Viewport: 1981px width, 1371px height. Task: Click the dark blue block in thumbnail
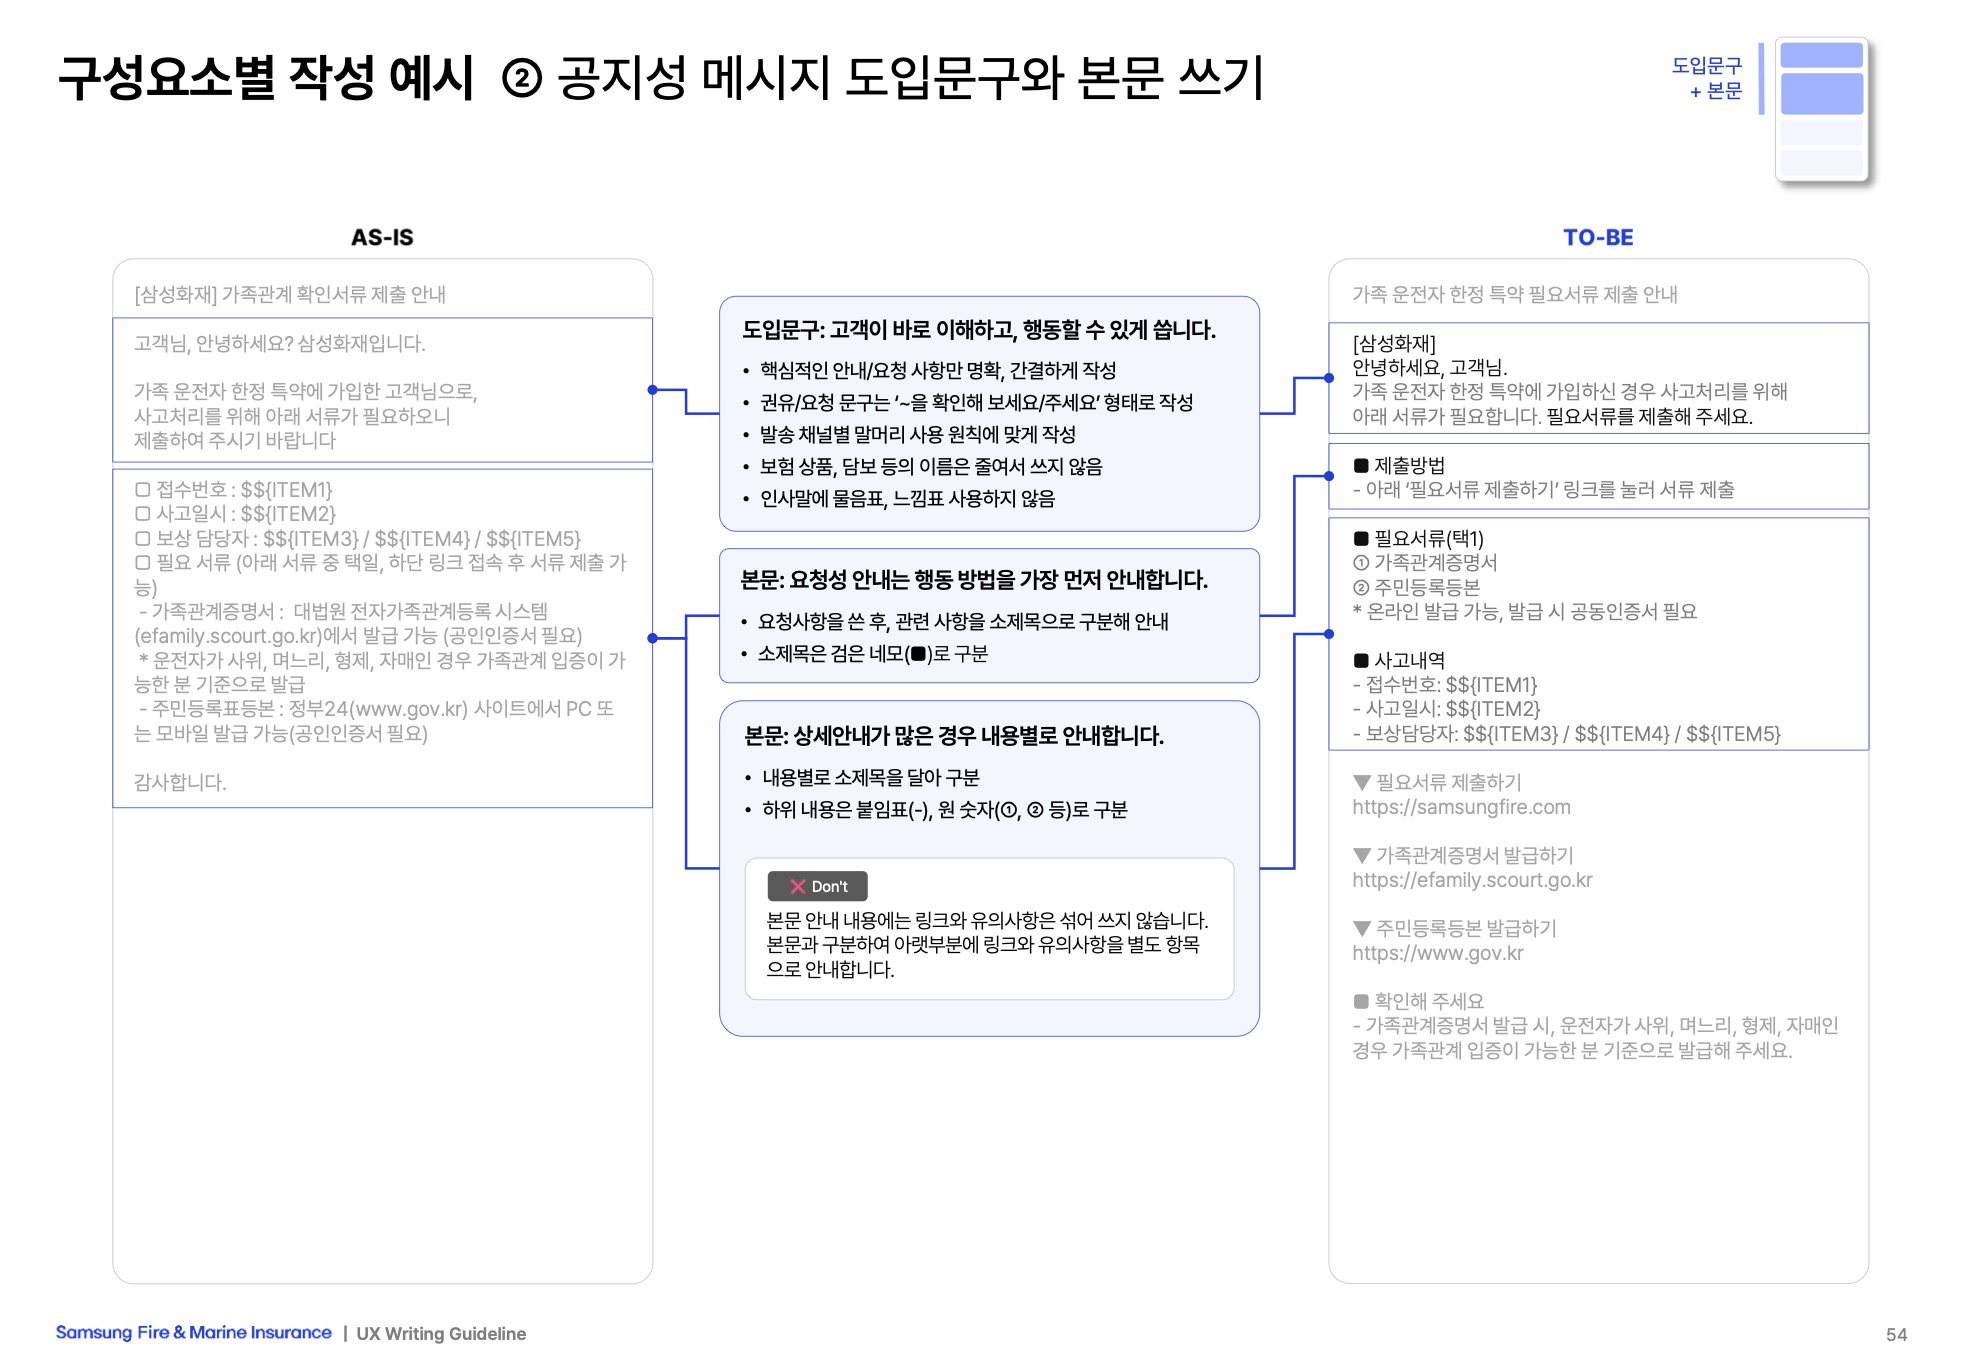pos(1821,93)
